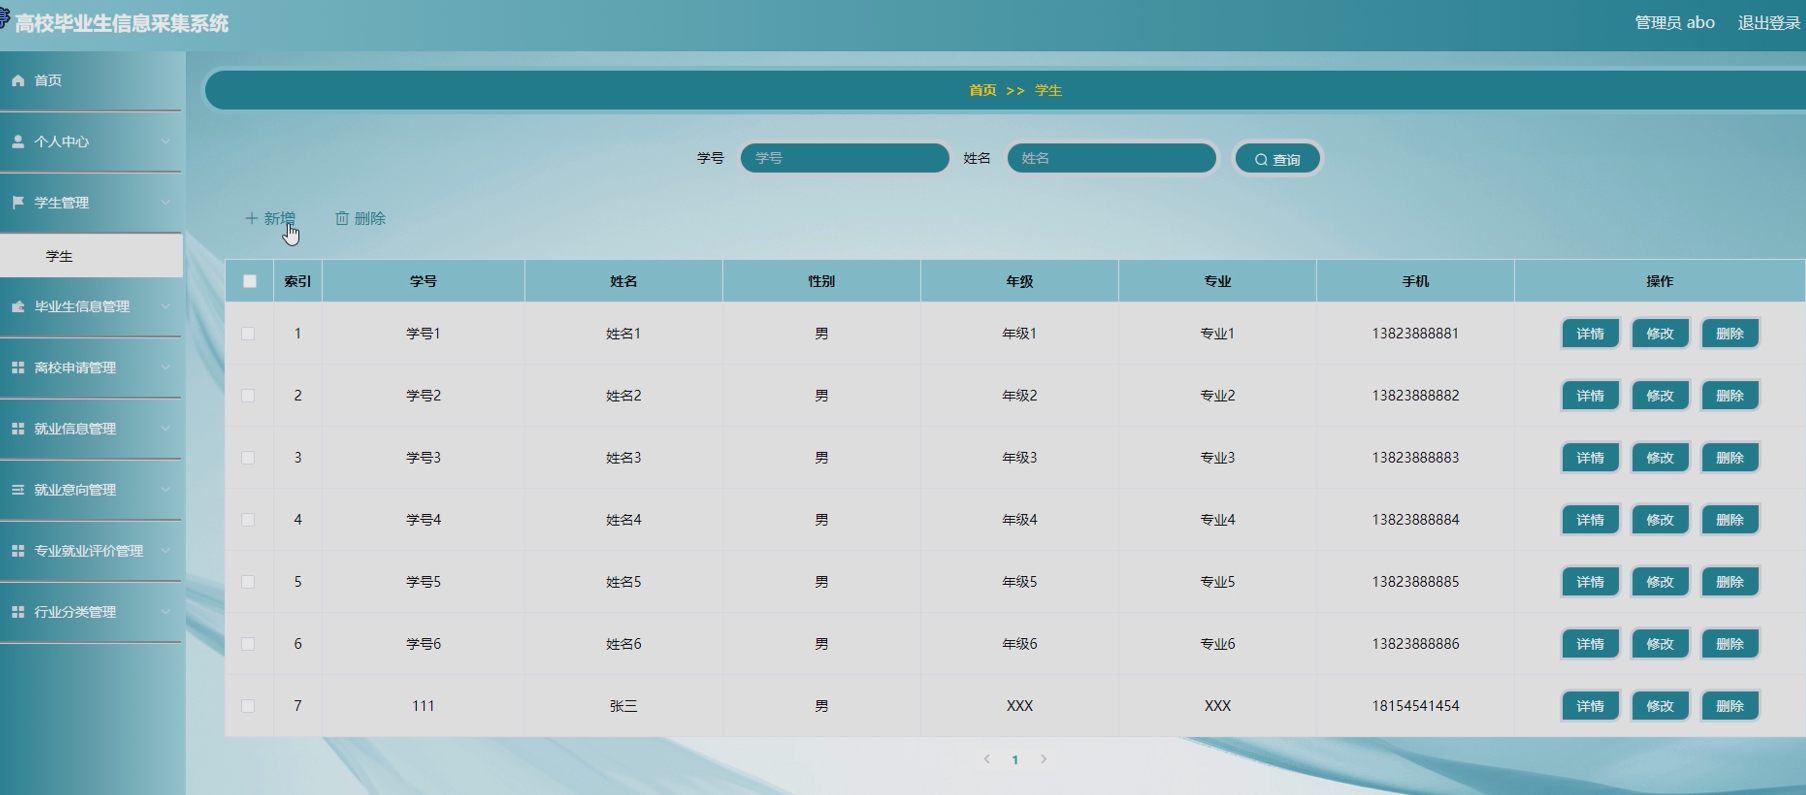Click the grid icon beside 高校申请管理

click(x=18, y=368)
